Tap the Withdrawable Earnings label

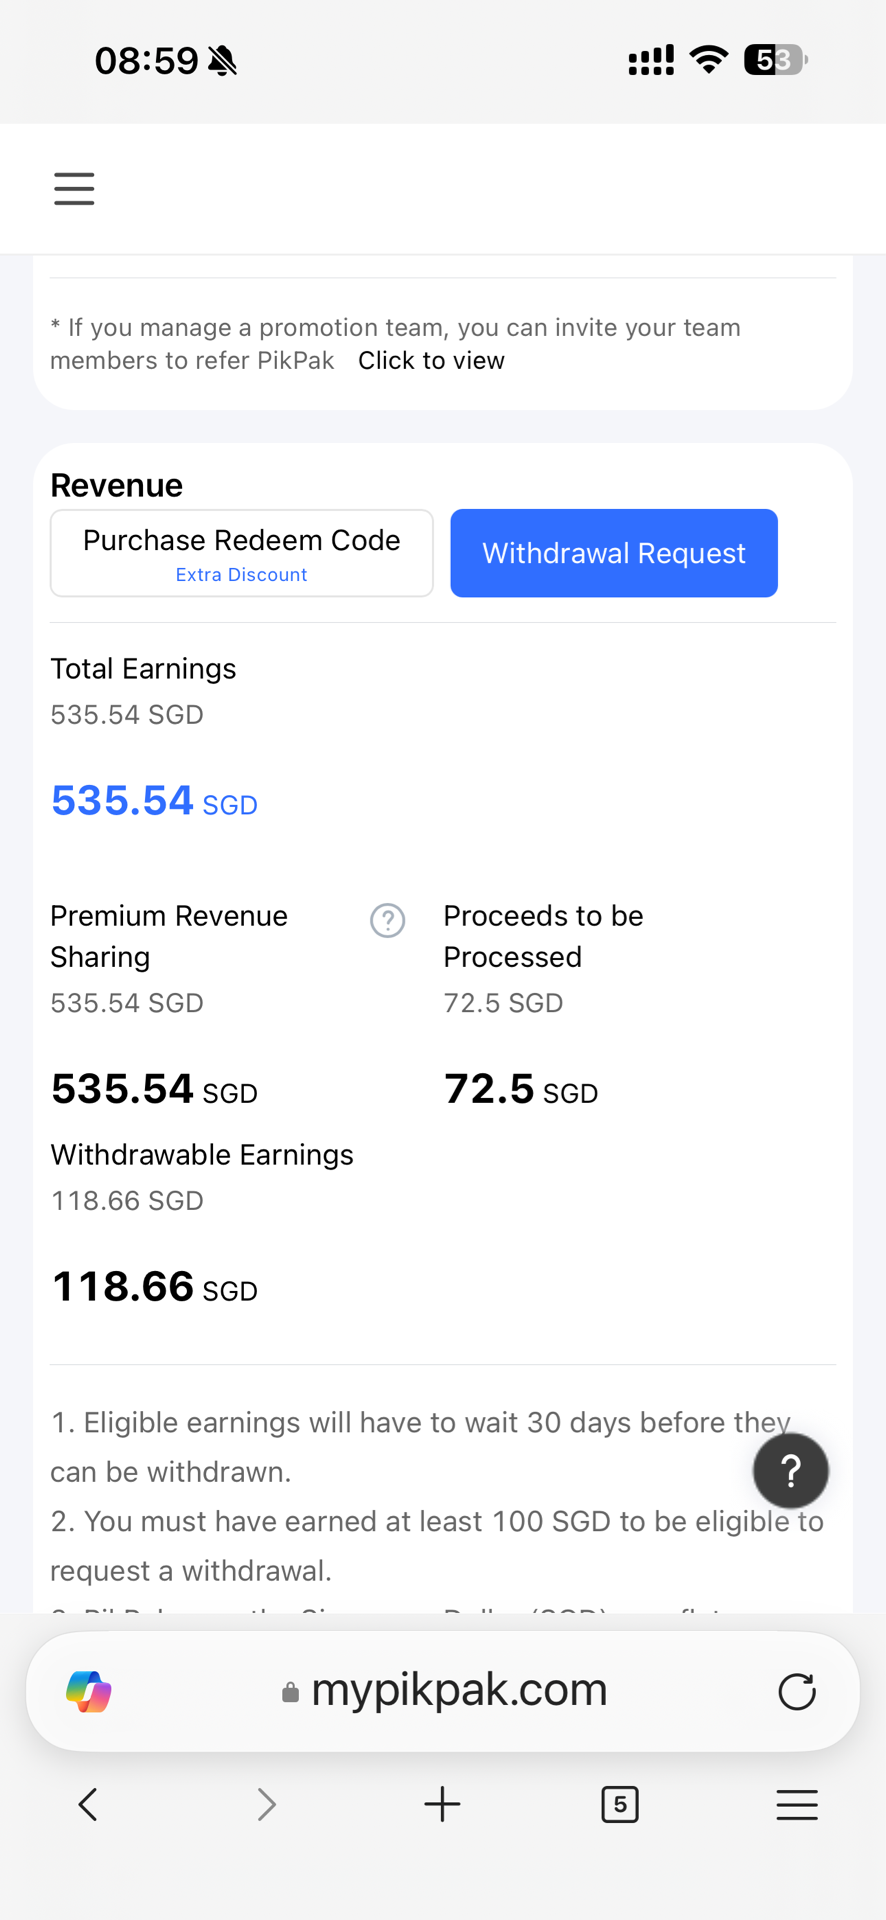point(202,1155)
